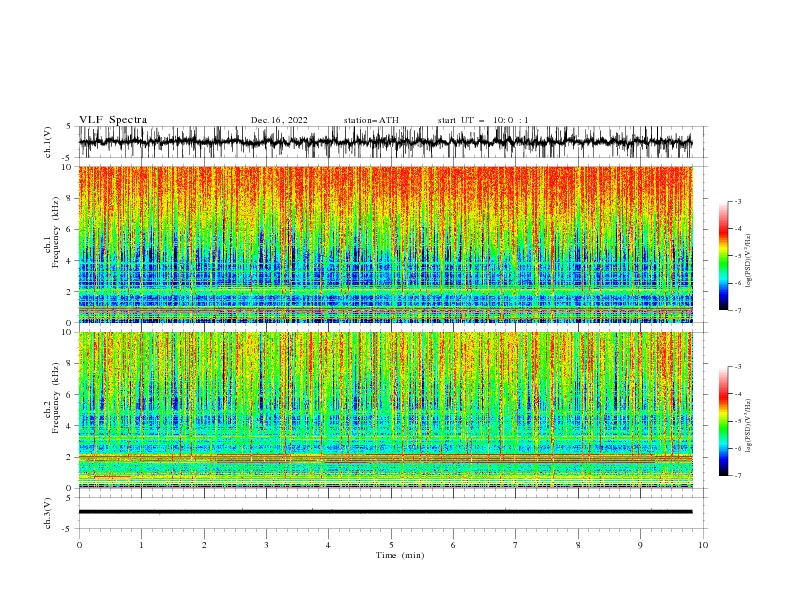This screenshot has height=612, width=792.
Task: Click the "start UT = 10:0 :1" label
Action: click(483, 120)
